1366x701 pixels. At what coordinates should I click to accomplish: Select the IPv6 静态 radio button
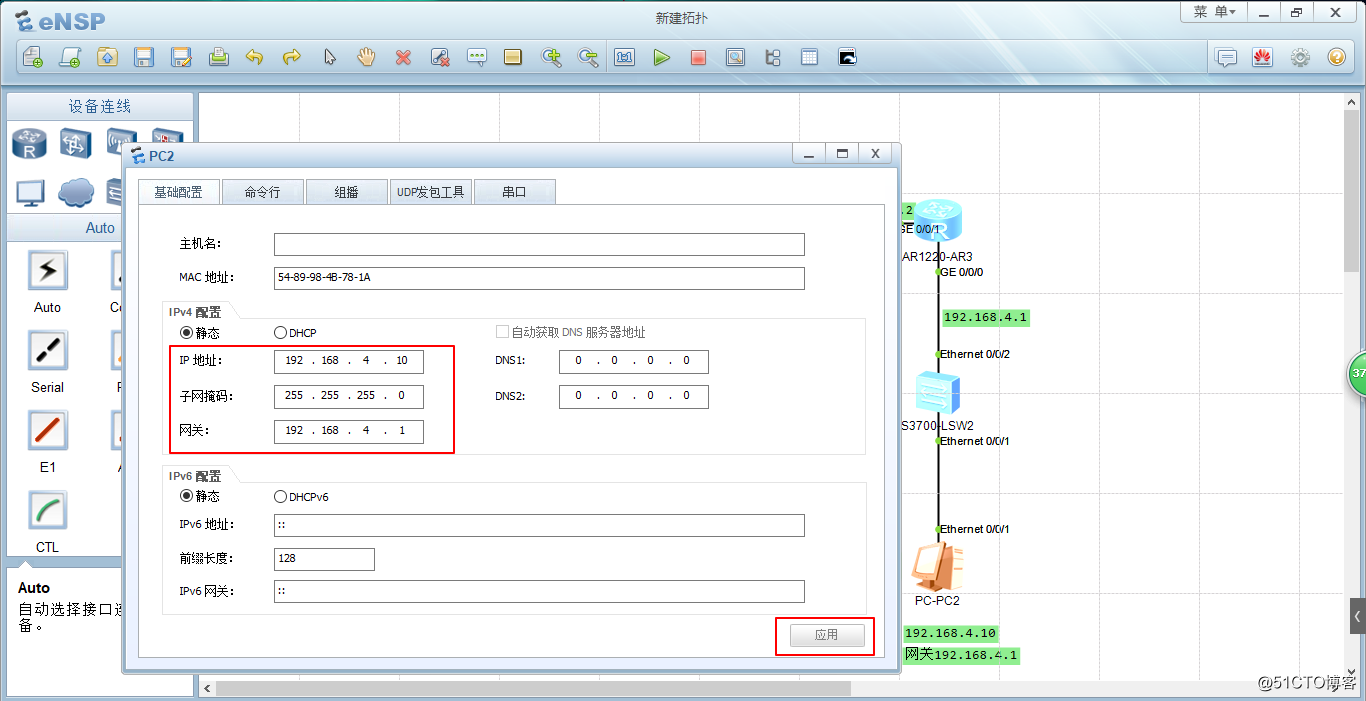click(186, 496)
